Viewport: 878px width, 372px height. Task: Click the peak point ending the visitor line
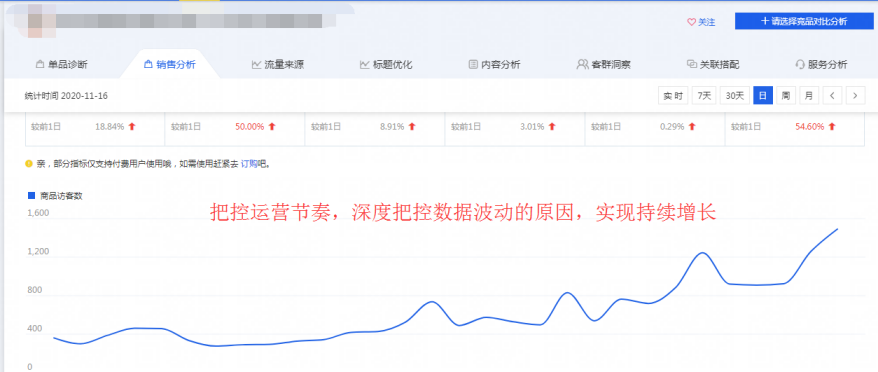tap(837, 229)
